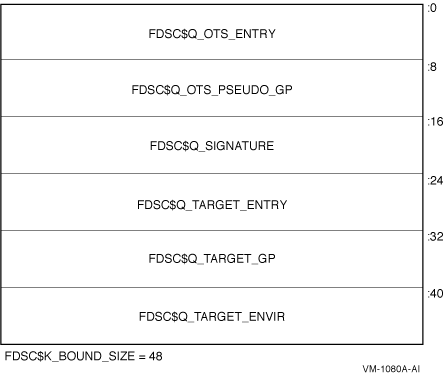Click the :24 offset marker
Screen dimensions: 443x376
click(435, 181)
